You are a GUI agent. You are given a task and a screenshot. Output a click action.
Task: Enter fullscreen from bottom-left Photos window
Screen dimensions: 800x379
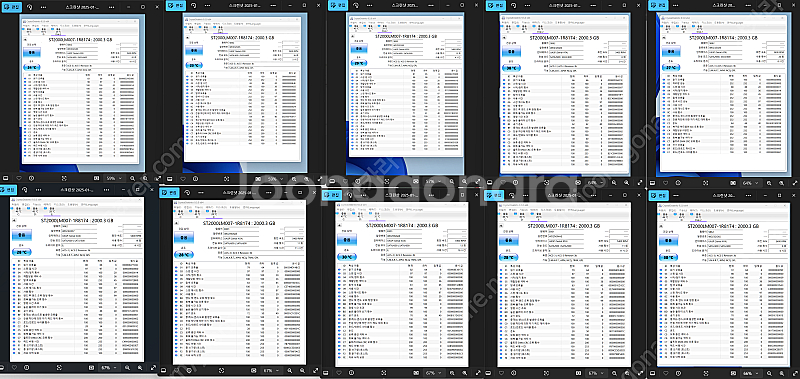pos(153,367)
